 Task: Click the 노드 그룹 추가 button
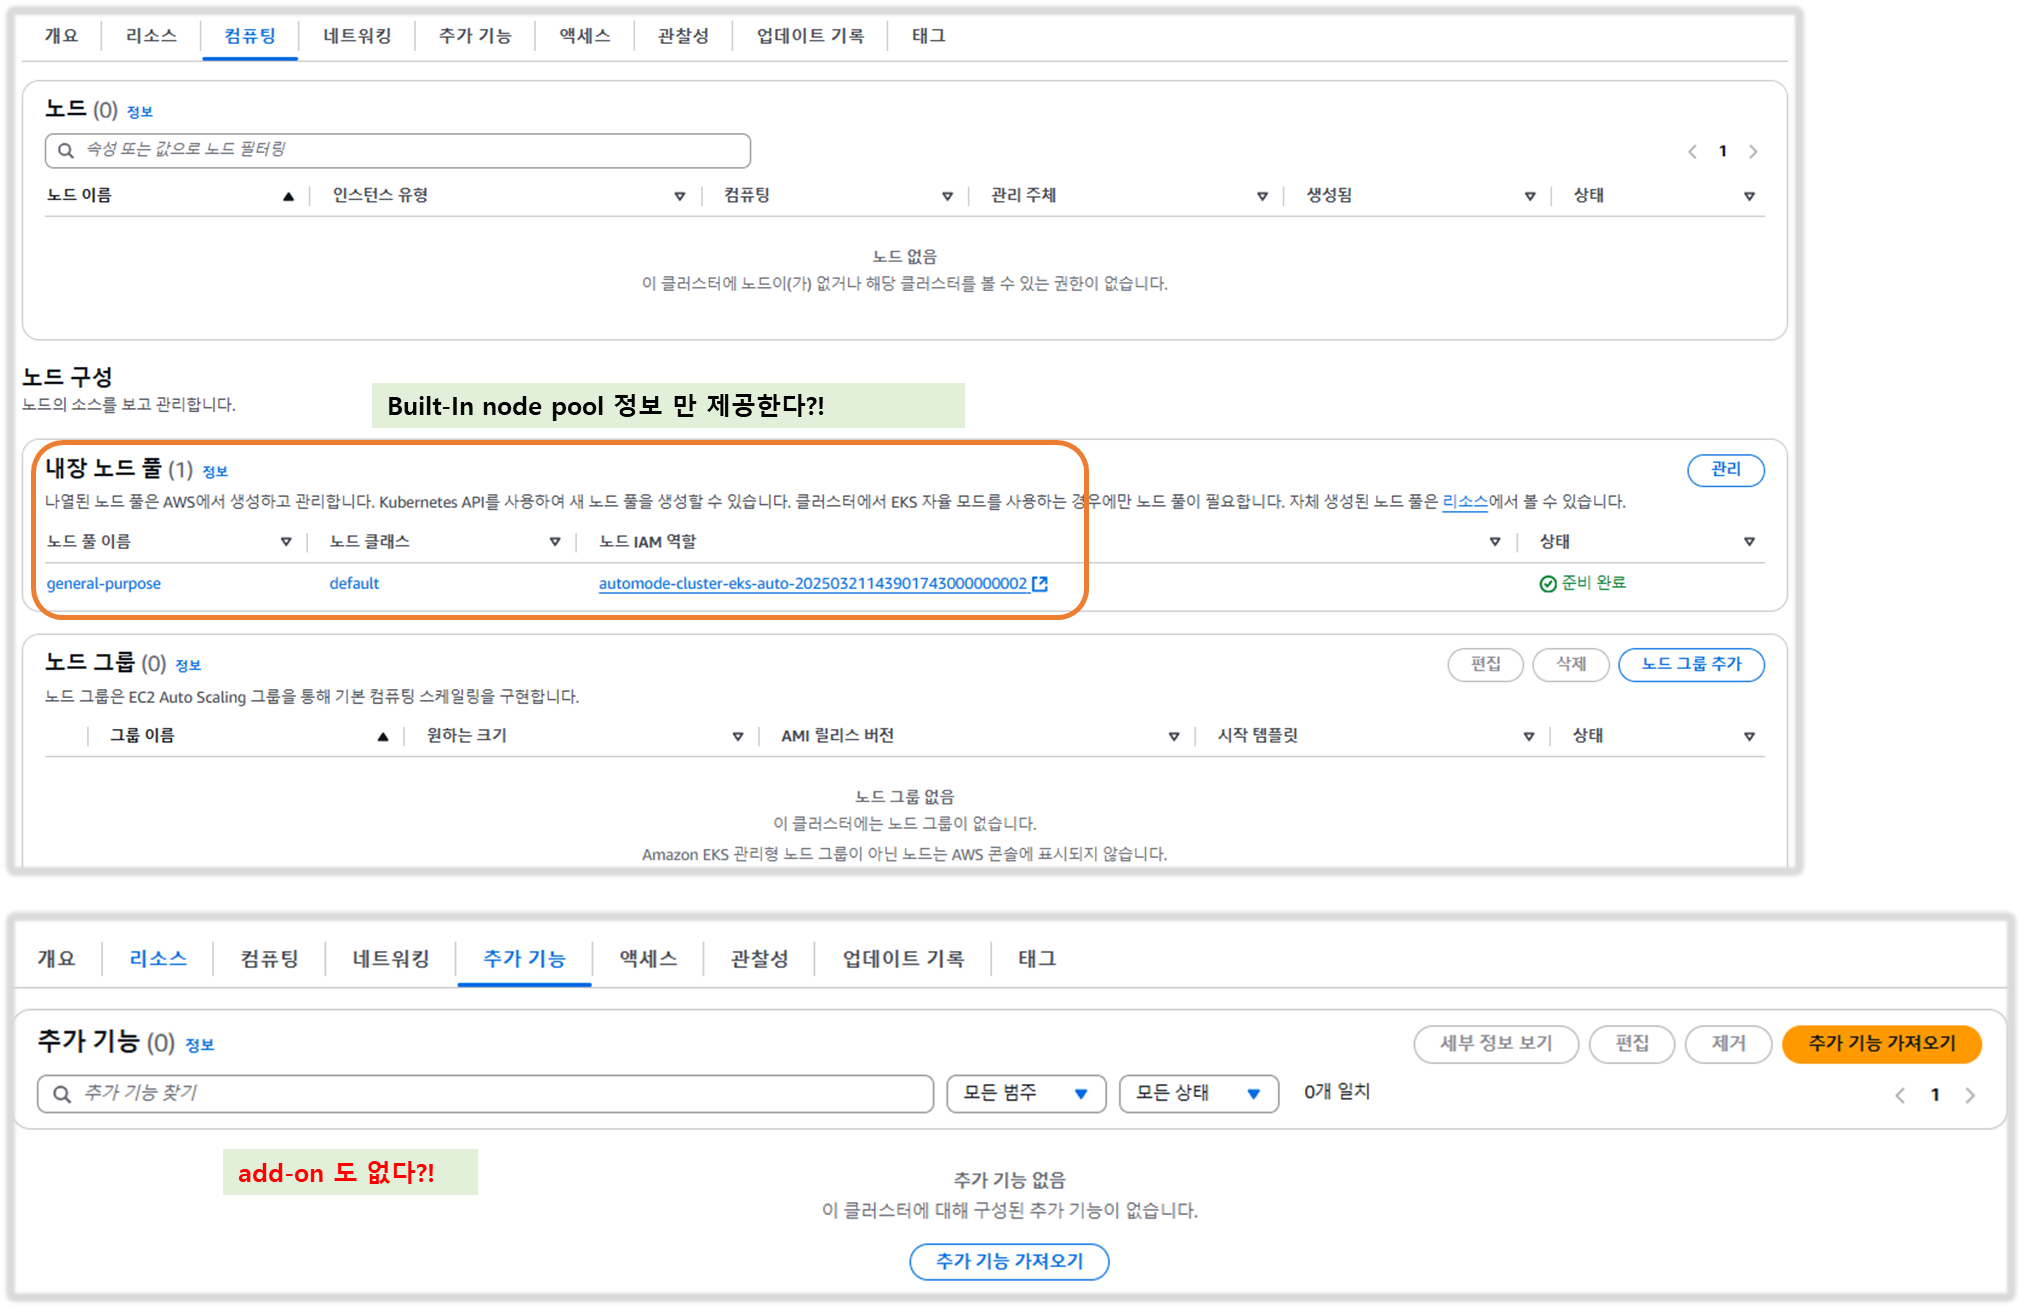click(x=1690, y=664)
